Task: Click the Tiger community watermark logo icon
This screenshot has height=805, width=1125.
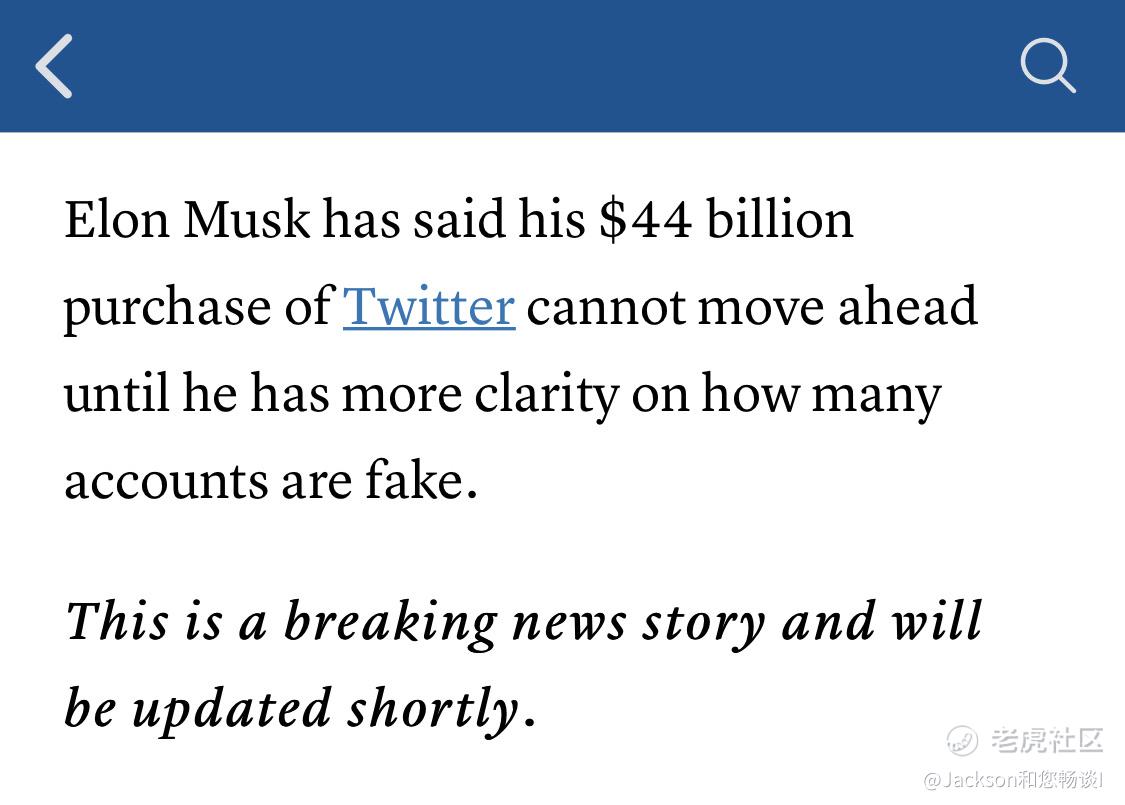Action: [961, 740]
